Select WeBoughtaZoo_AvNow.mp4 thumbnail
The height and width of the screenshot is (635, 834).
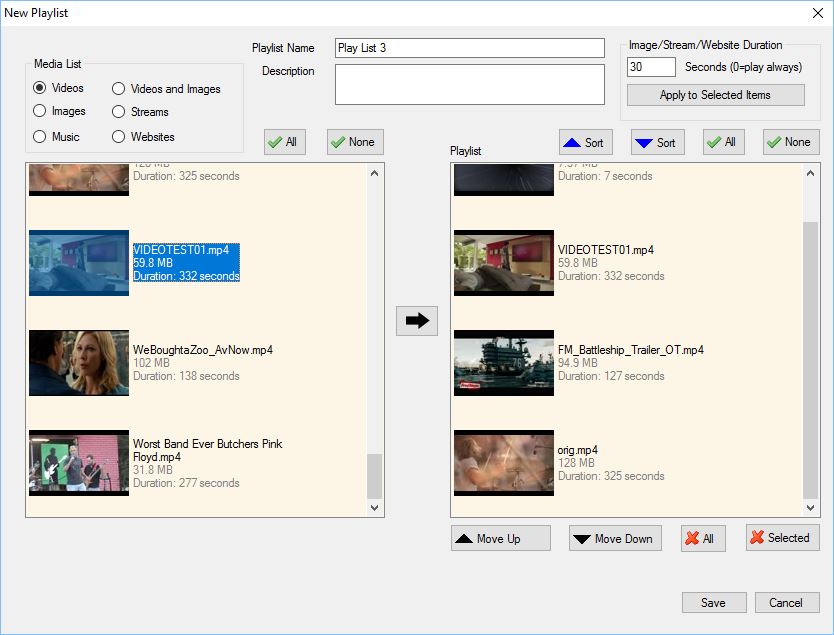point(79,363)
